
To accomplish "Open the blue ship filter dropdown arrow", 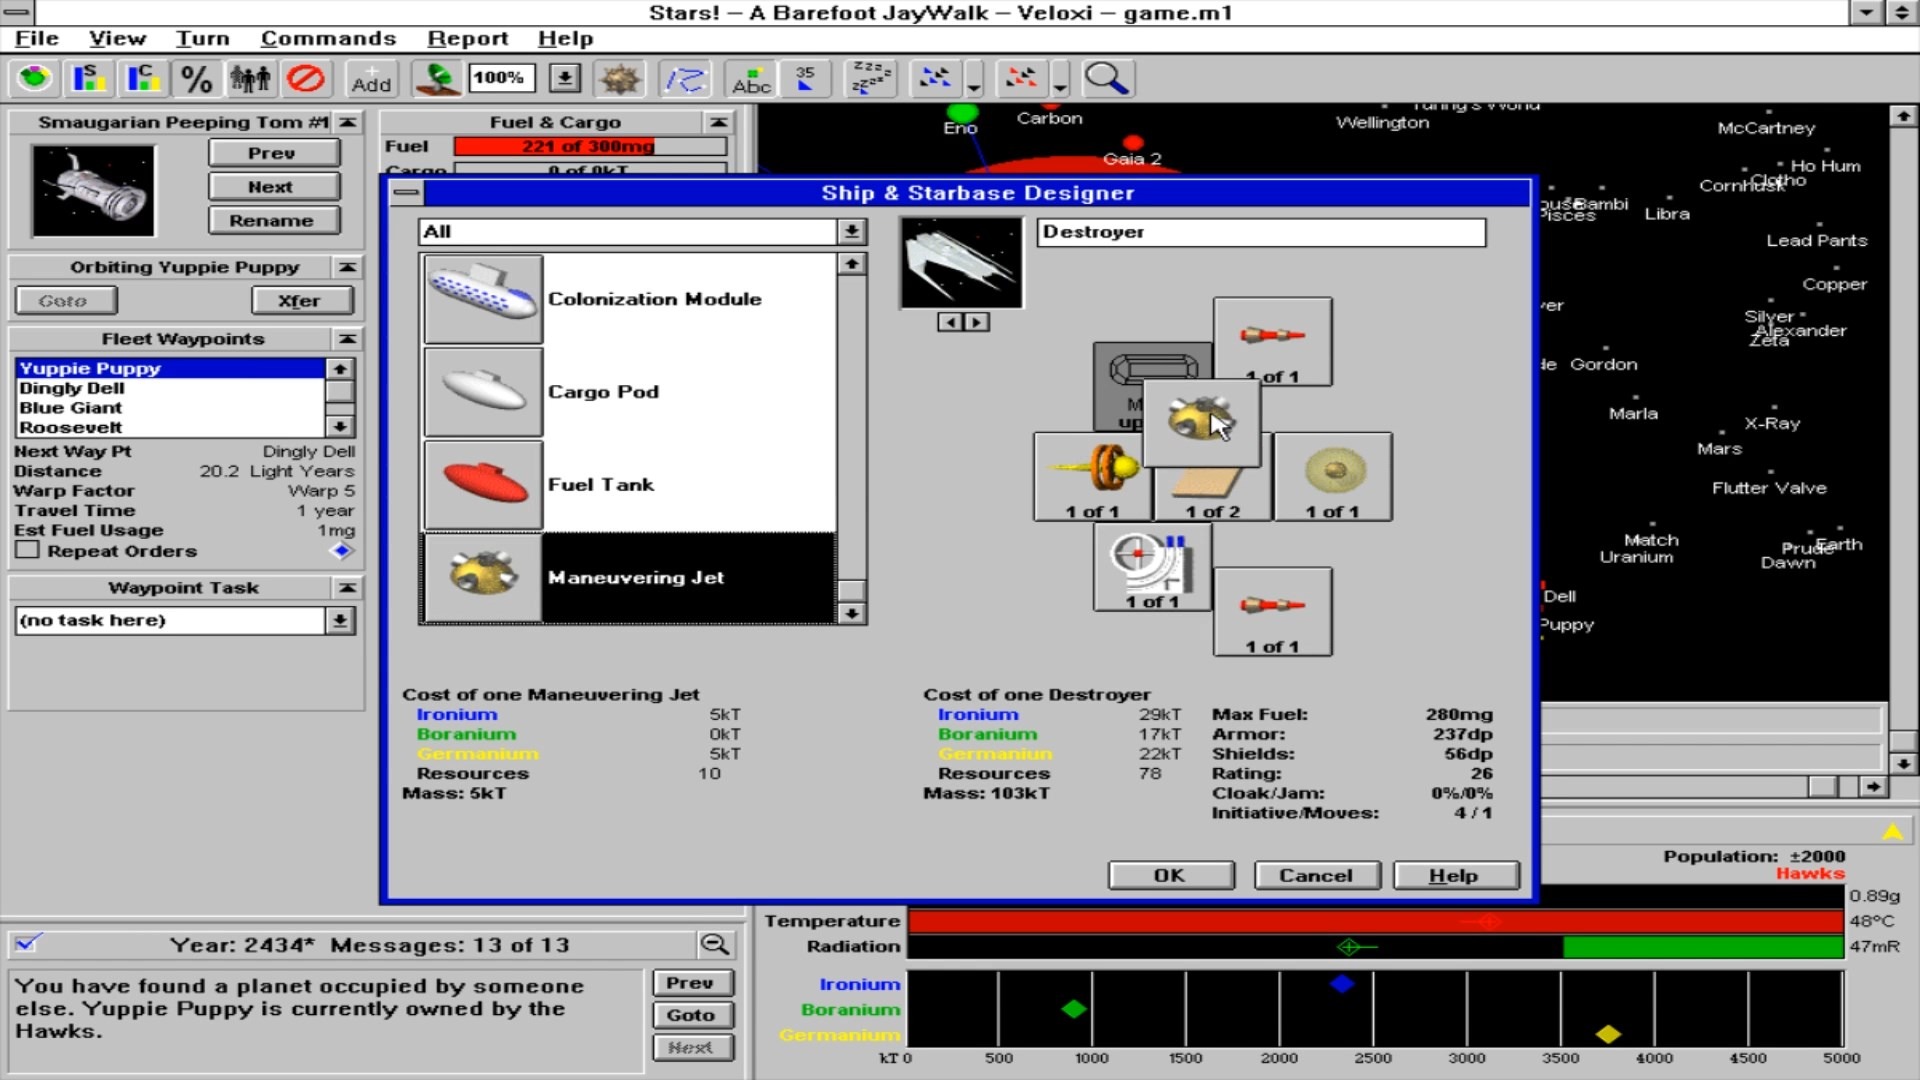I will tap(973, 78).
